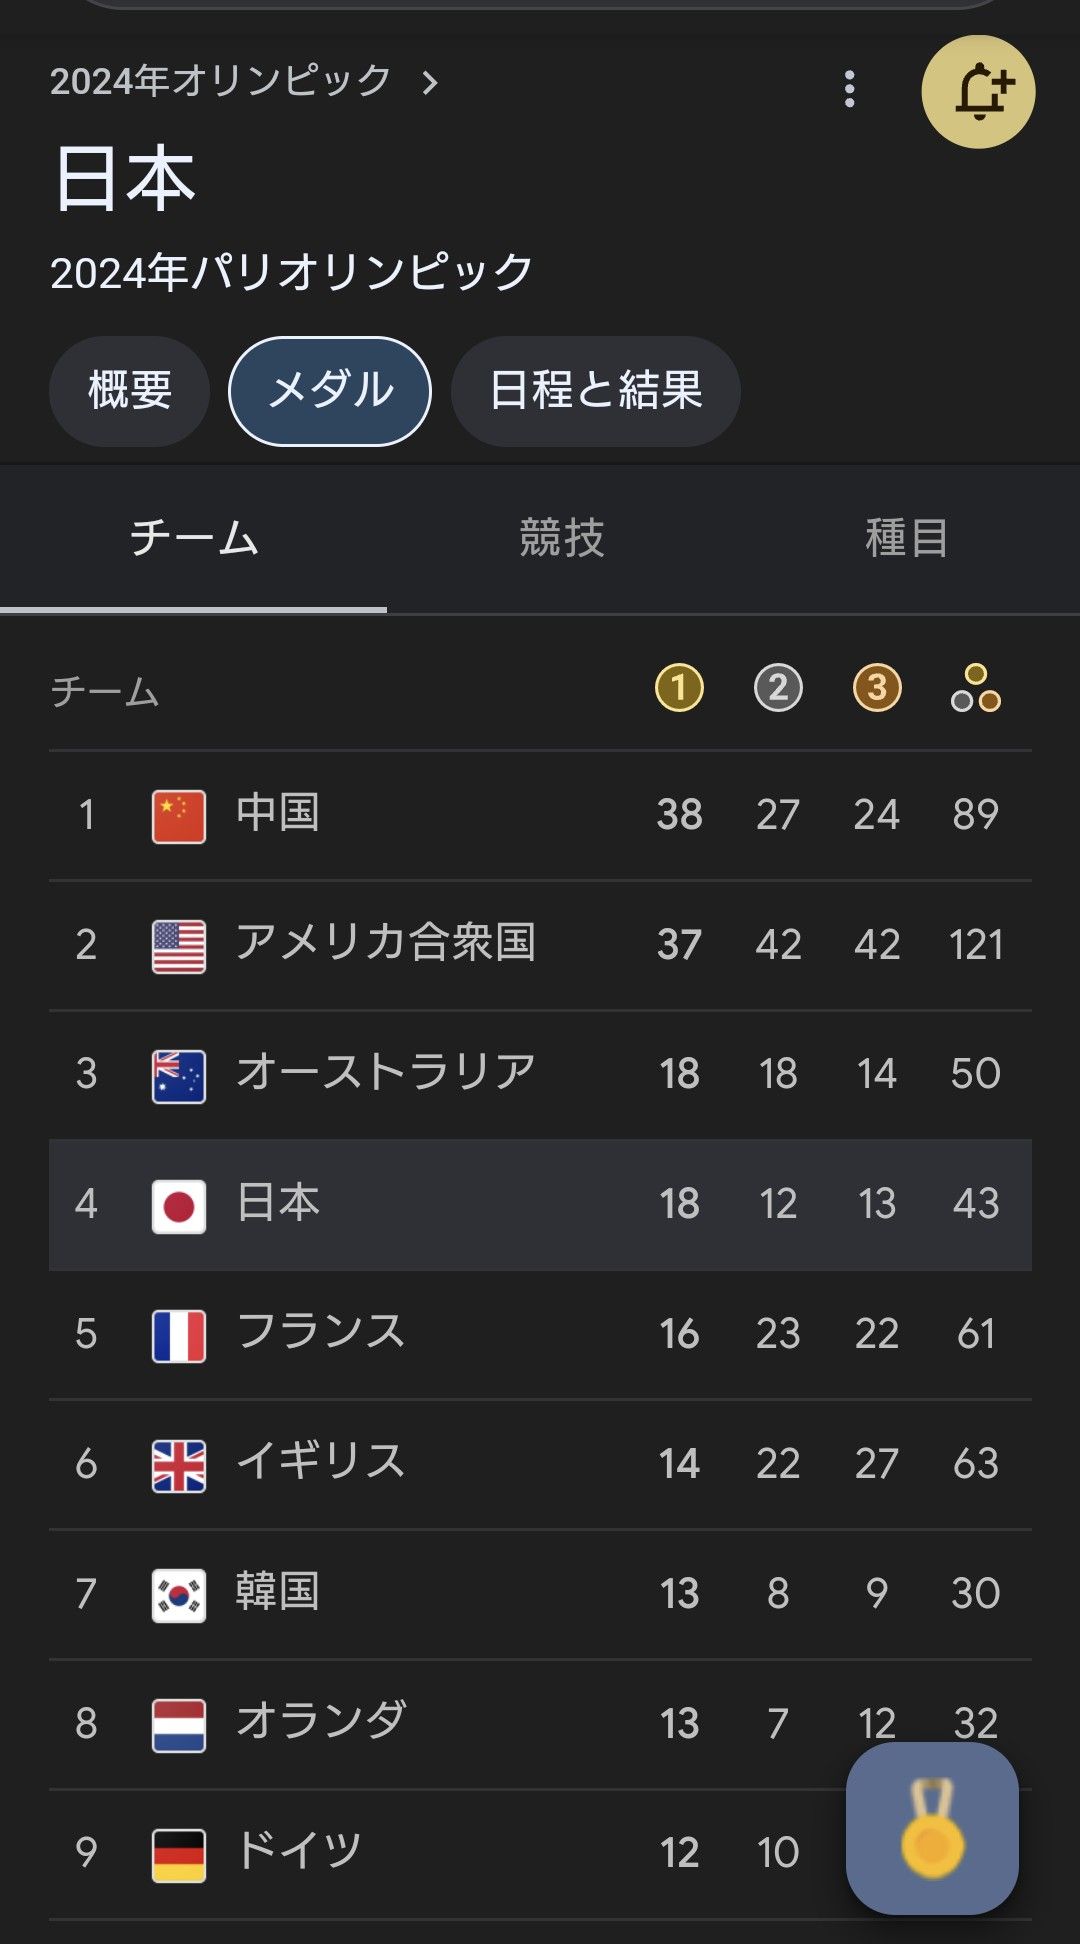Screen dimensions: 1080x1944
Task: Tap the total medals column icon
Action: click(x=975, y=688)
